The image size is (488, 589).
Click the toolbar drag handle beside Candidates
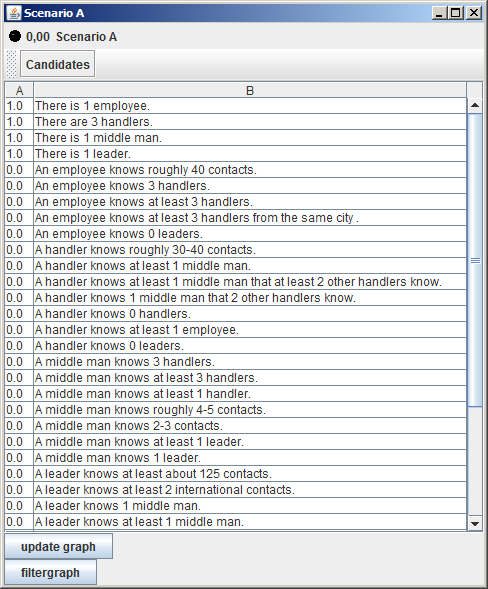click(x=12, y=64)
